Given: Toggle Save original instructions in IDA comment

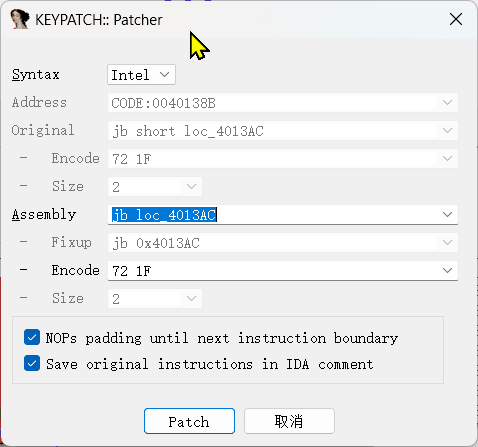Looking at the screenshot, I should [32, 364].
